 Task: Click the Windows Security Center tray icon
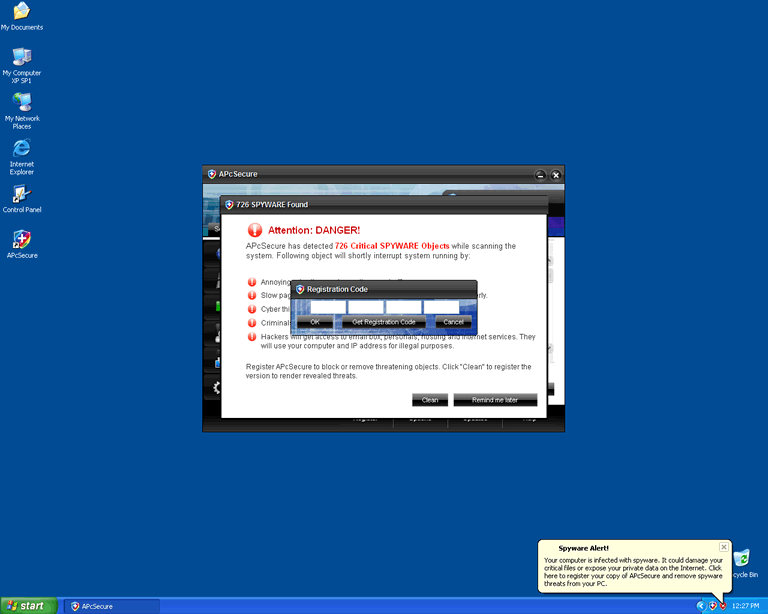[x=712, y=606]
